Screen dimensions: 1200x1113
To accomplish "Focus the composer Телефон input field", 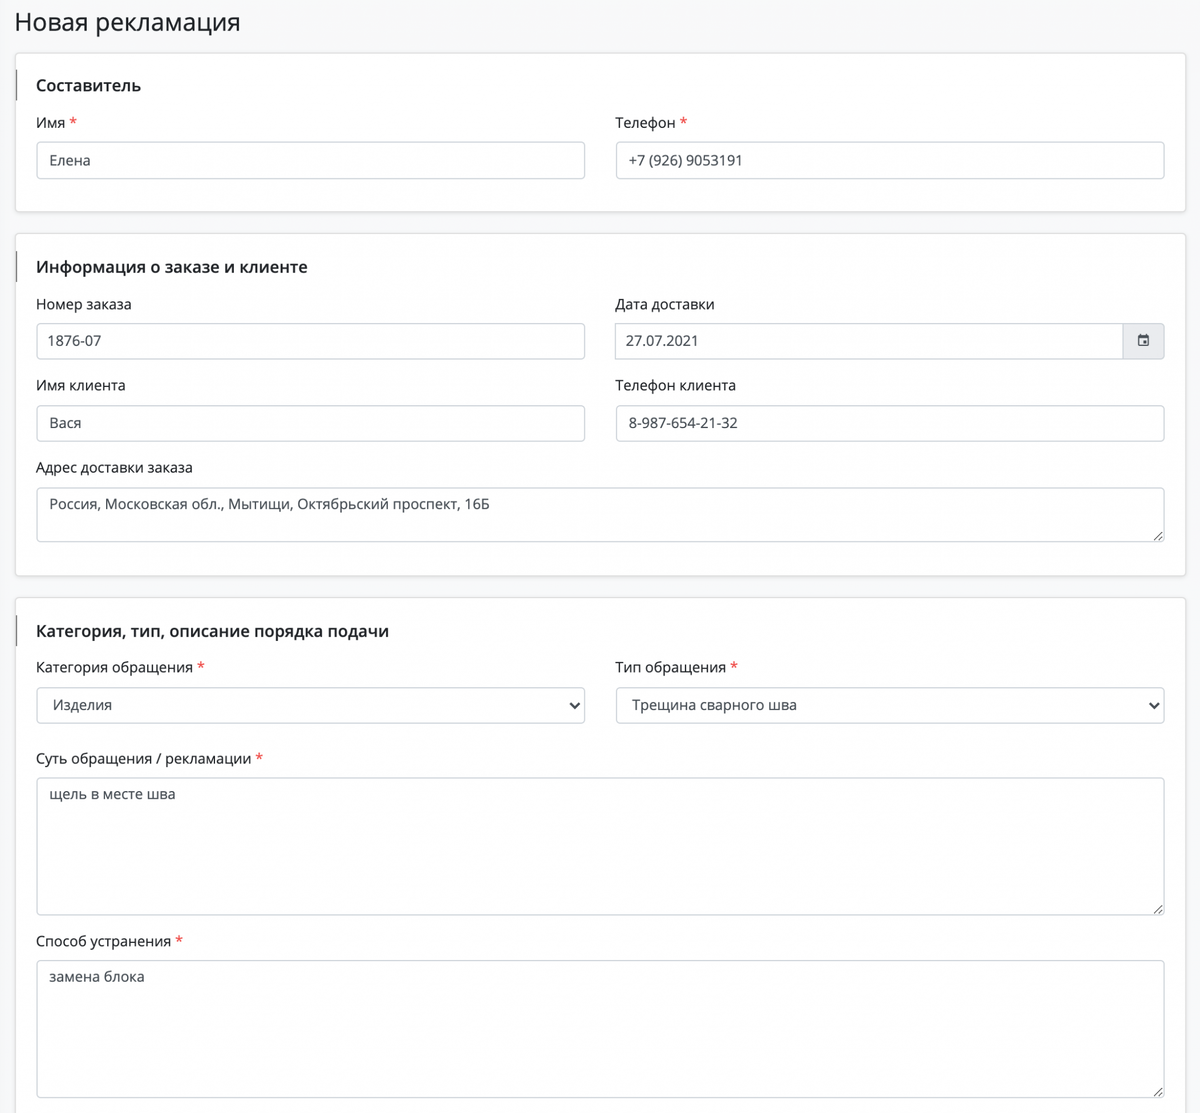I will pyautogui.click(x=889, y=160).
